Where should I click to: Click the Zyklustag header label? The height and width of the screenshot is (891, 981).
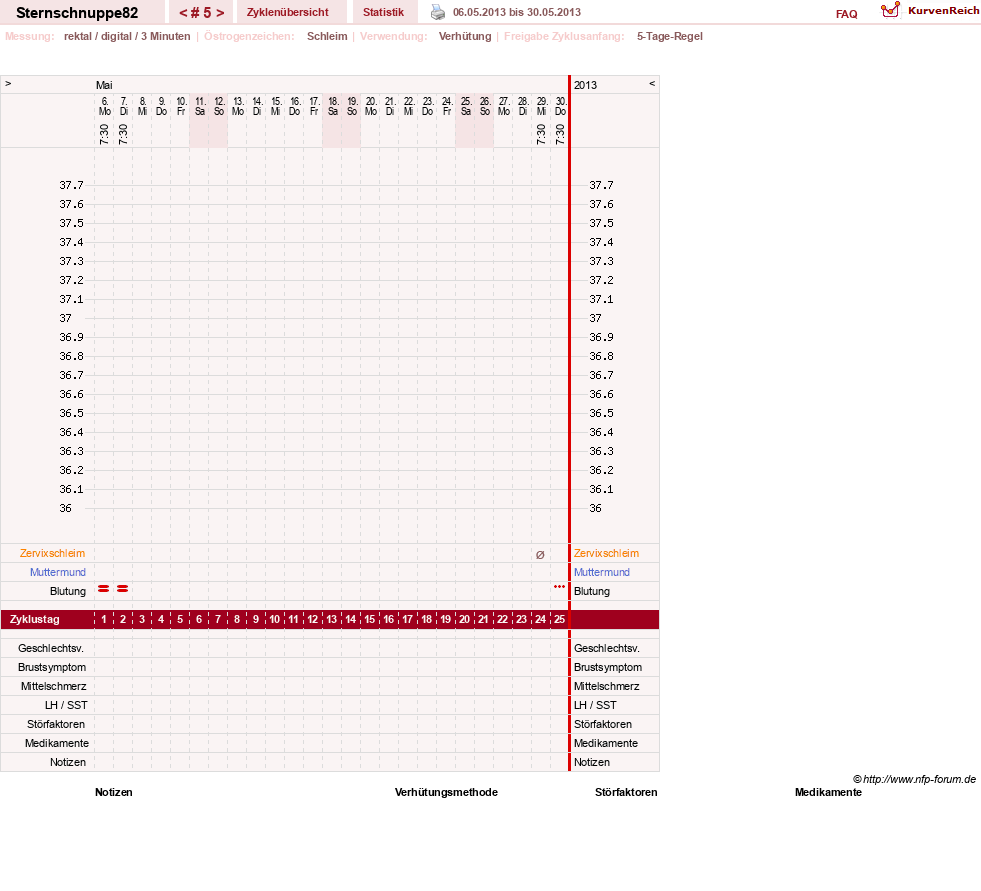(35, 619)
